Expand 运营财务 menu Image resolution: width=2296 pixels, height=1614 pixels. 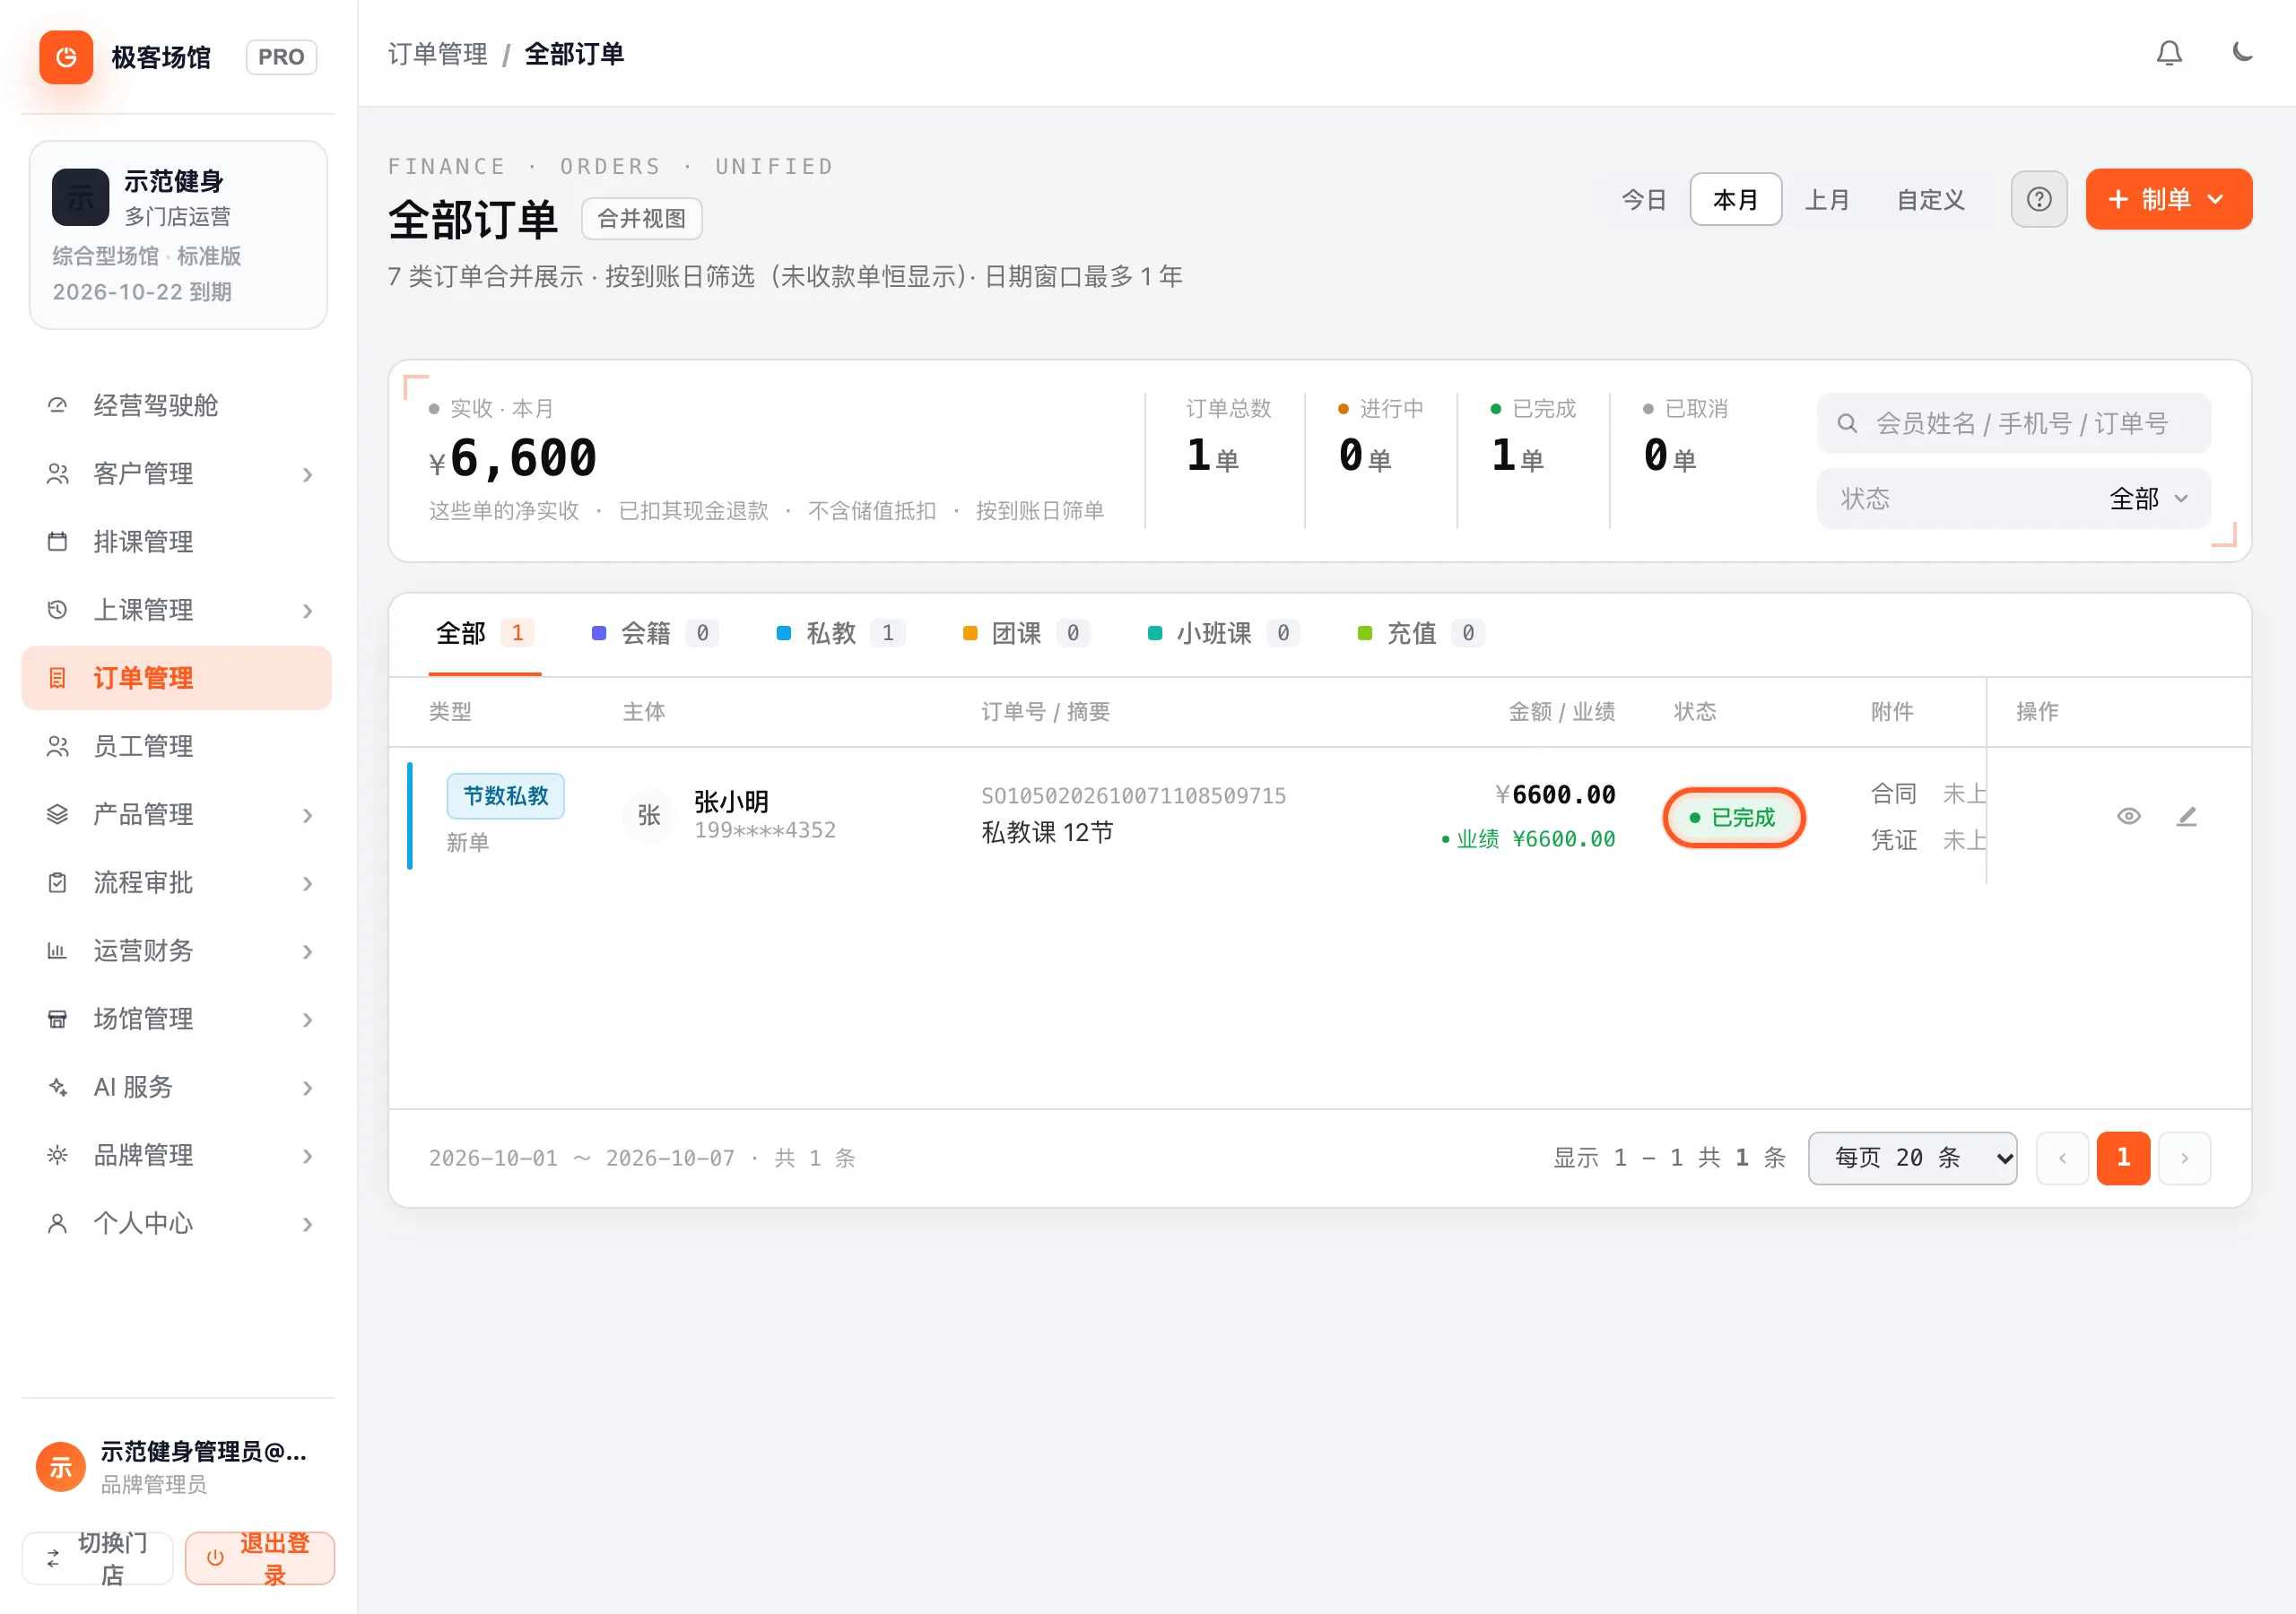(x=177, y=950)
